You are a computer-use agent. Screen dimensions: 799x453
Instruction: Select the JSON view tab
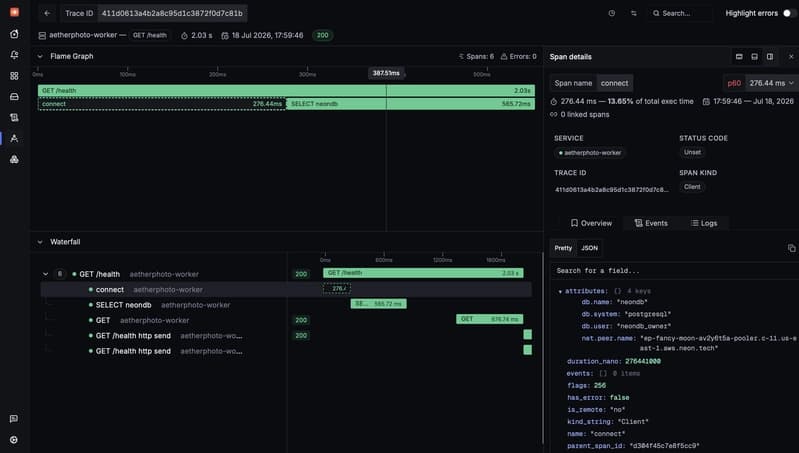[x=590, y=248]
